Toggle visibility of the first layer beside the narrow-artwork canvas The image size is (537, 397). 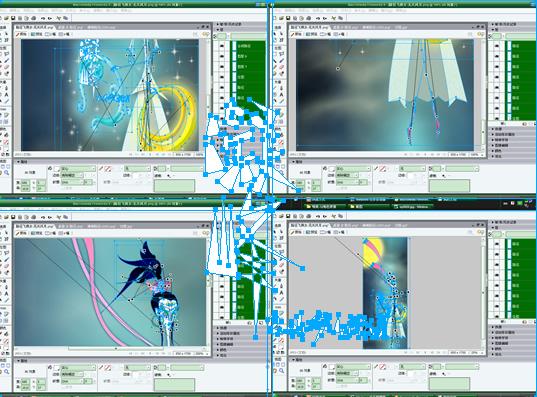pos(497,244)
